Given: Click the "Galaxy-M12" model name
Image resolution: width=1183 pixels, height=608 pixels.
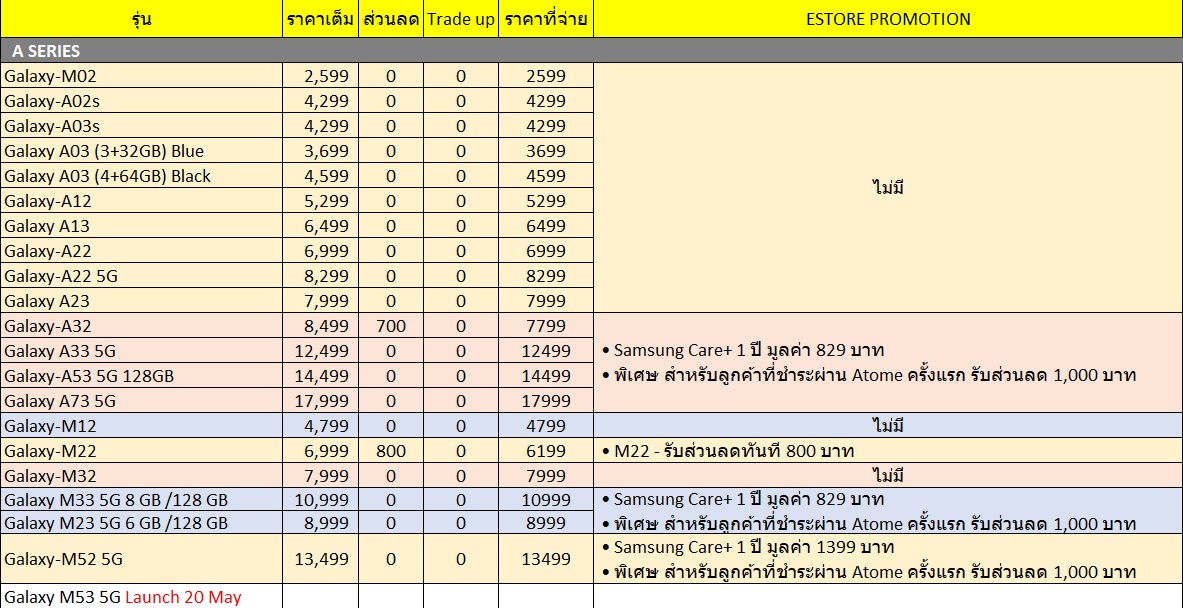Looking at the screenshot, I should tap(50, 426).
